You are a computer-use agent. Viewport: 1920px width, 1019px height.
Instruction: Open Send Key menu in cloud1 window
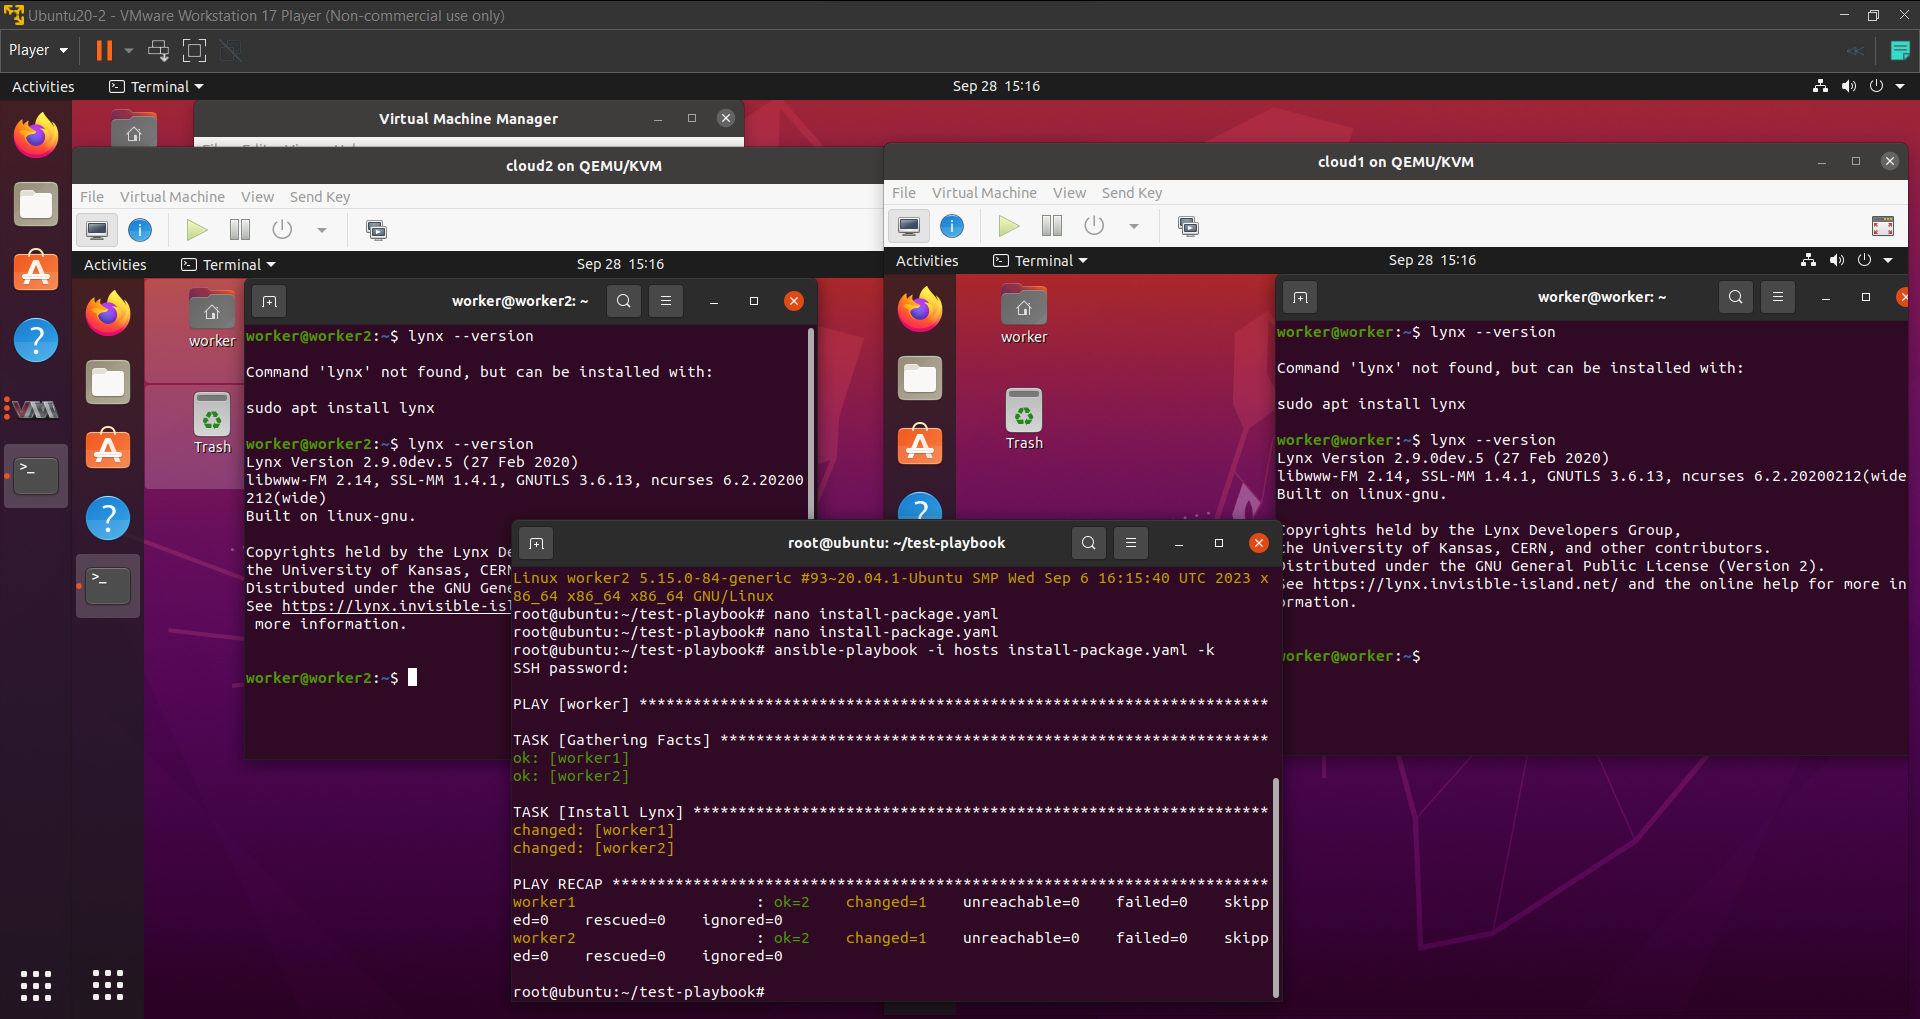pos(1132,193)
